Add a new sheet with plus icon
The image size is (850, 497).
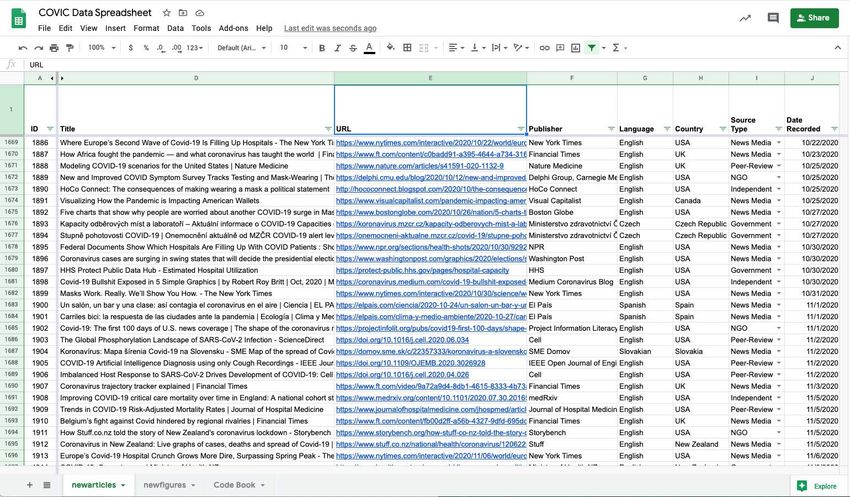click(x=30, y=485)
